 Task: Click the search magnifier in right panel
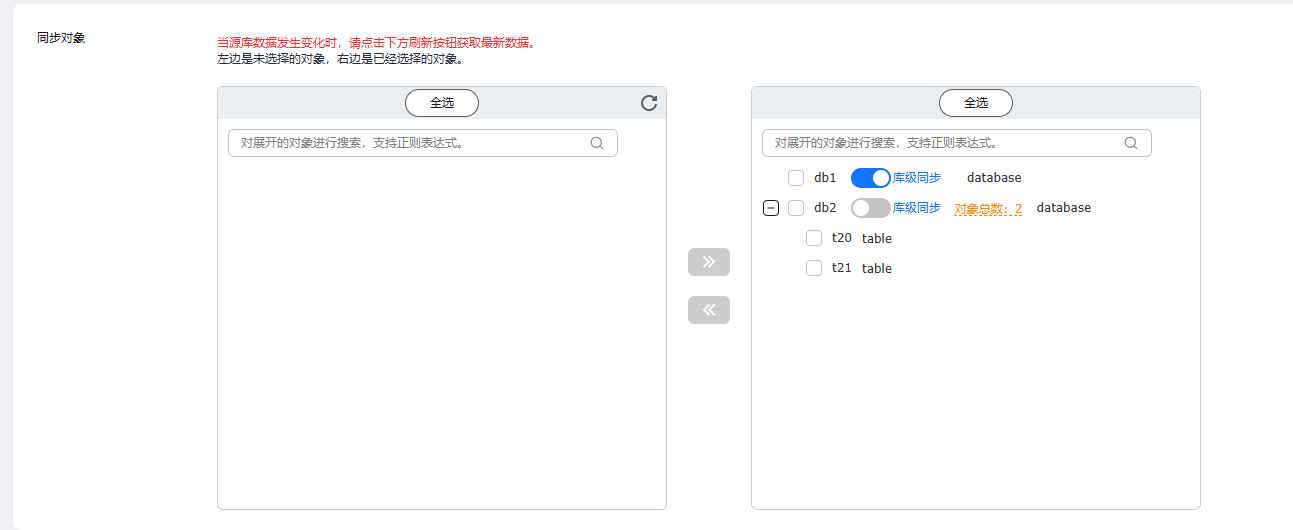(1131, 143)
